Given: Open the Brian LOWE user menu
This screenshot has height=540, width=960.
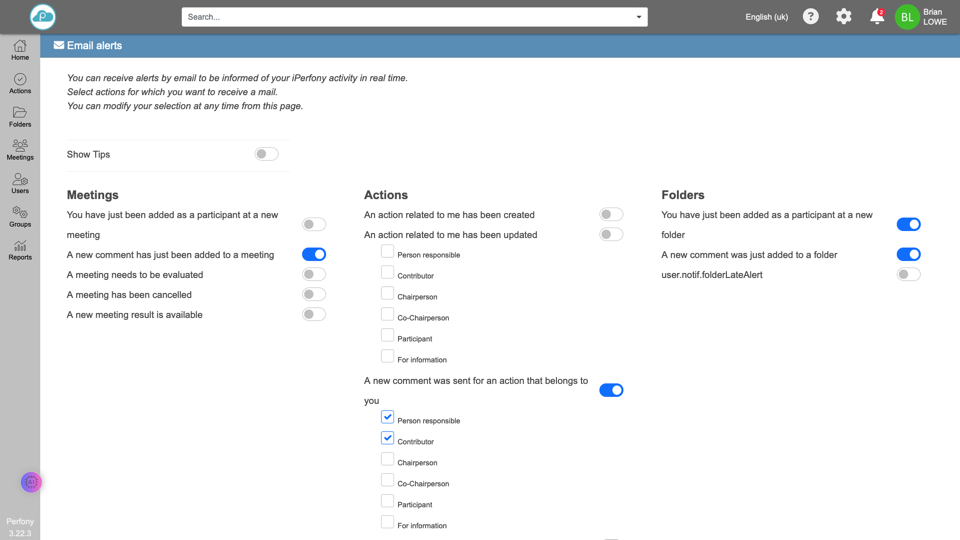Looking at the screenshot, I should click(x=920, y=17).
